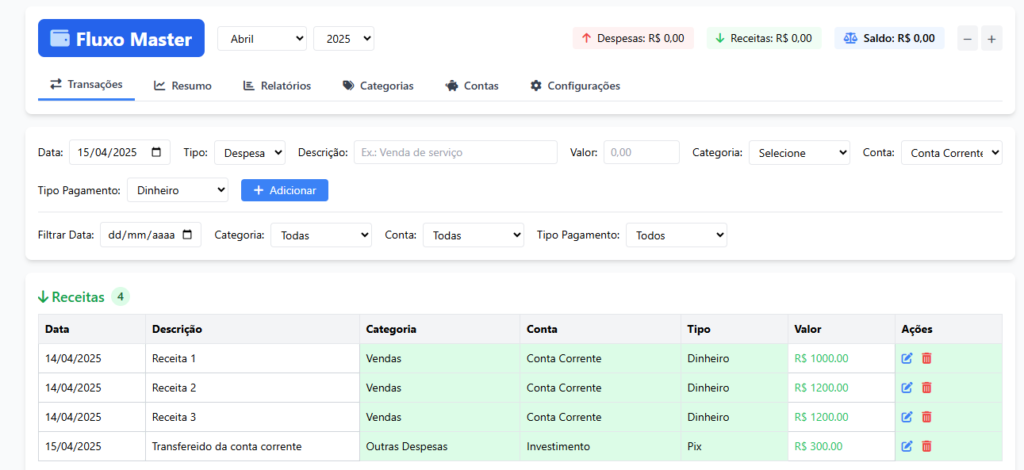Click the edit icon for Receita 1

tap(907, 358)
